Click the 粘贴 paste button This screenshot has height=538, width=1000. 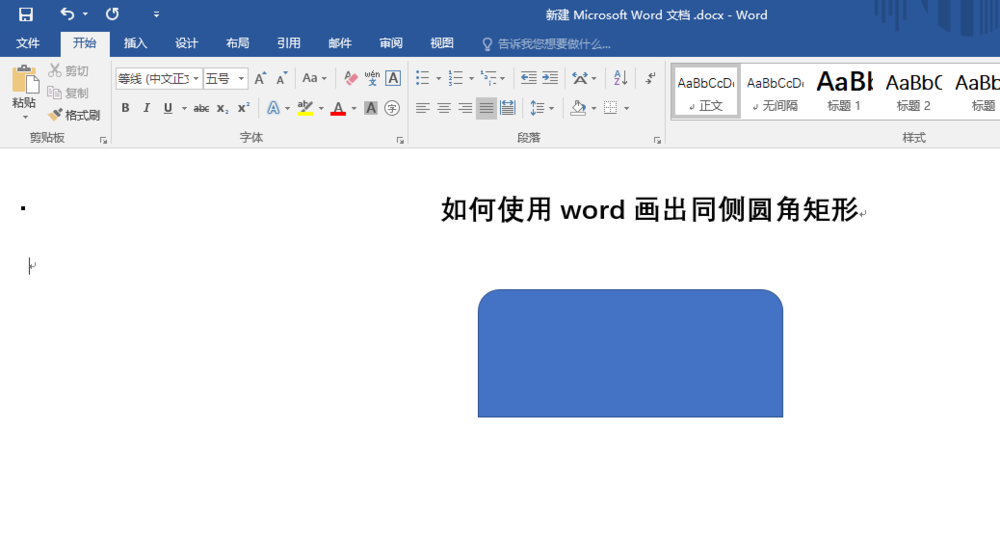25,92
